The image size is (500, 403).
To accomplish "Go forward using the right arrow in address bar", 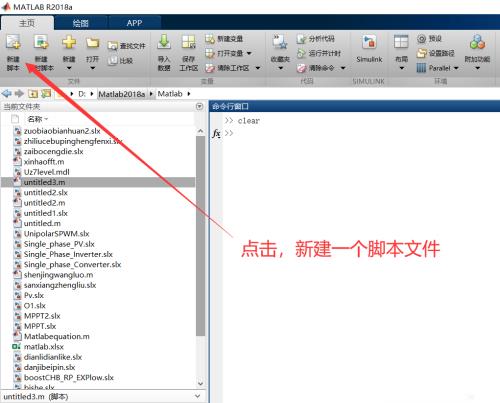I will 19,94.
